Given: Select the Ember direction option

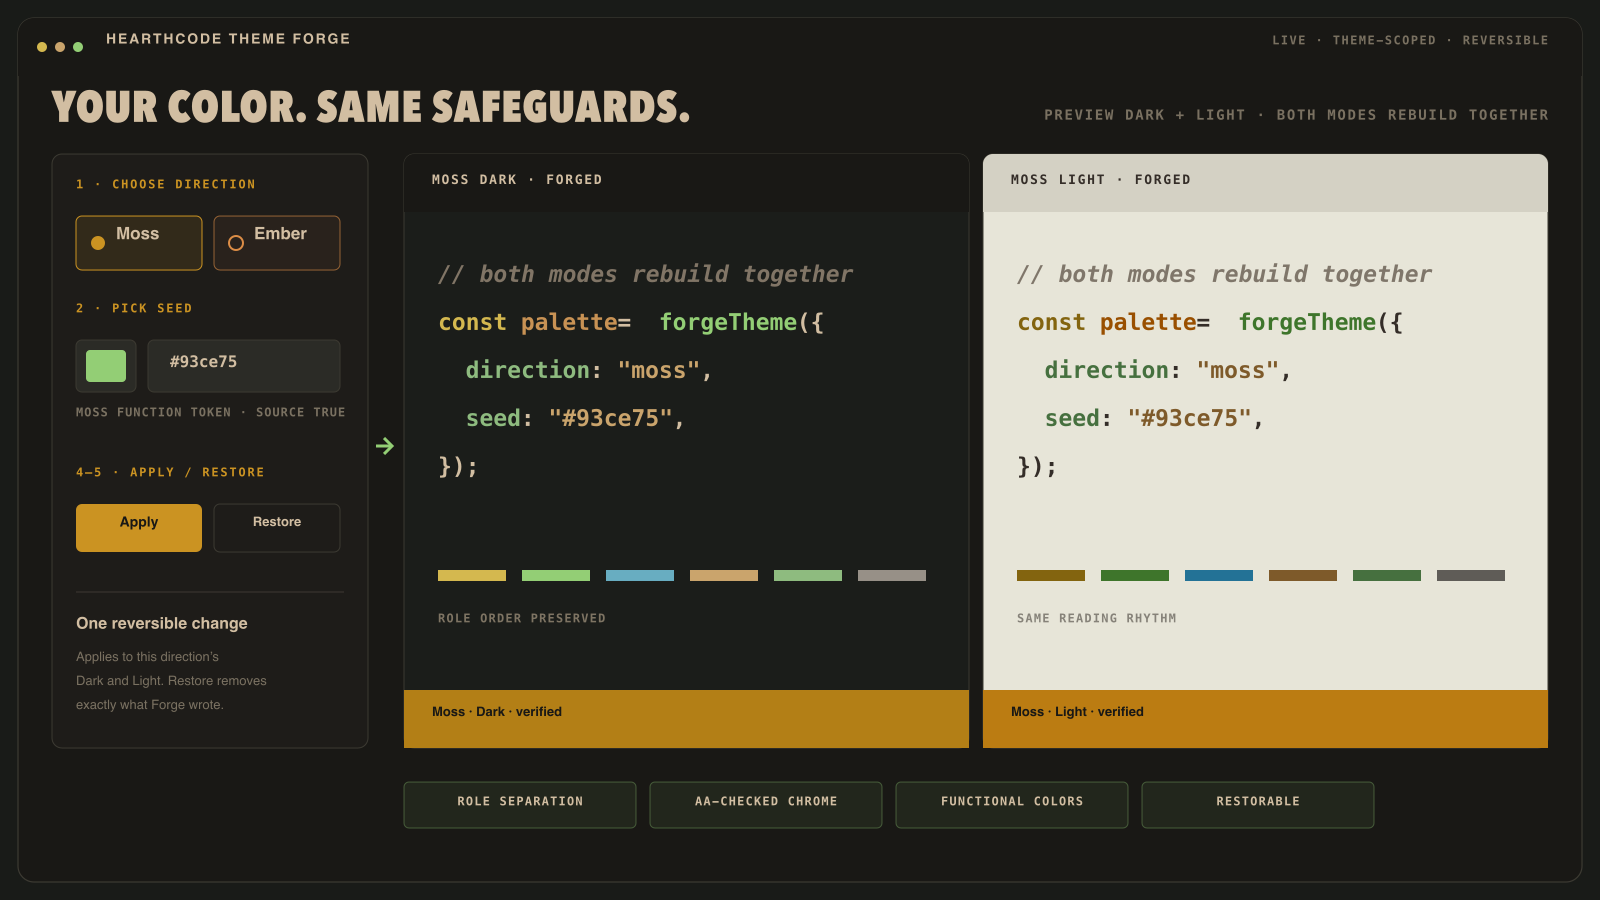Looking at the screenshot, I should point(277,243).
